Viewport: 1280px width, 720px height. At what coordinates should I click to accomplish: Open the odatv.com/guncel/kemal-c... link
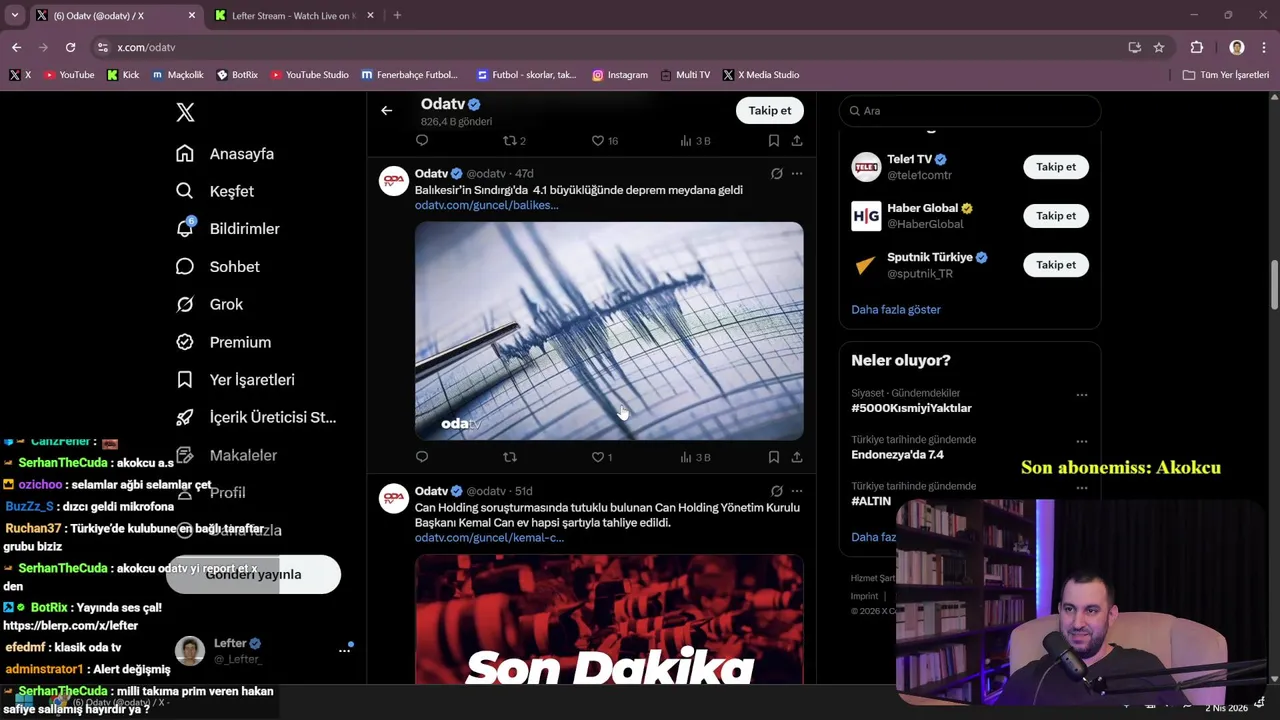(x=489, y=538)
